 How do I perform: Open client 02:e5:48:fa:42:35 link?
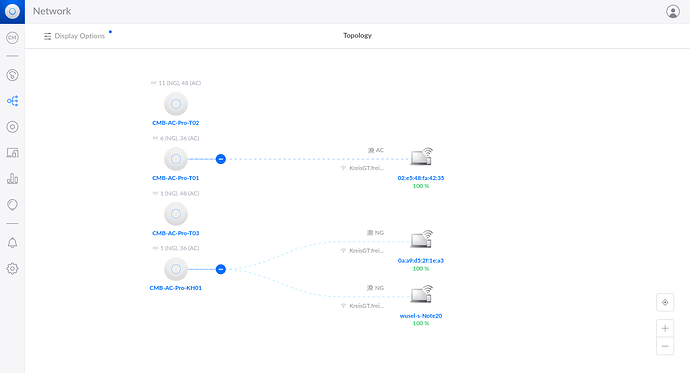421,178
